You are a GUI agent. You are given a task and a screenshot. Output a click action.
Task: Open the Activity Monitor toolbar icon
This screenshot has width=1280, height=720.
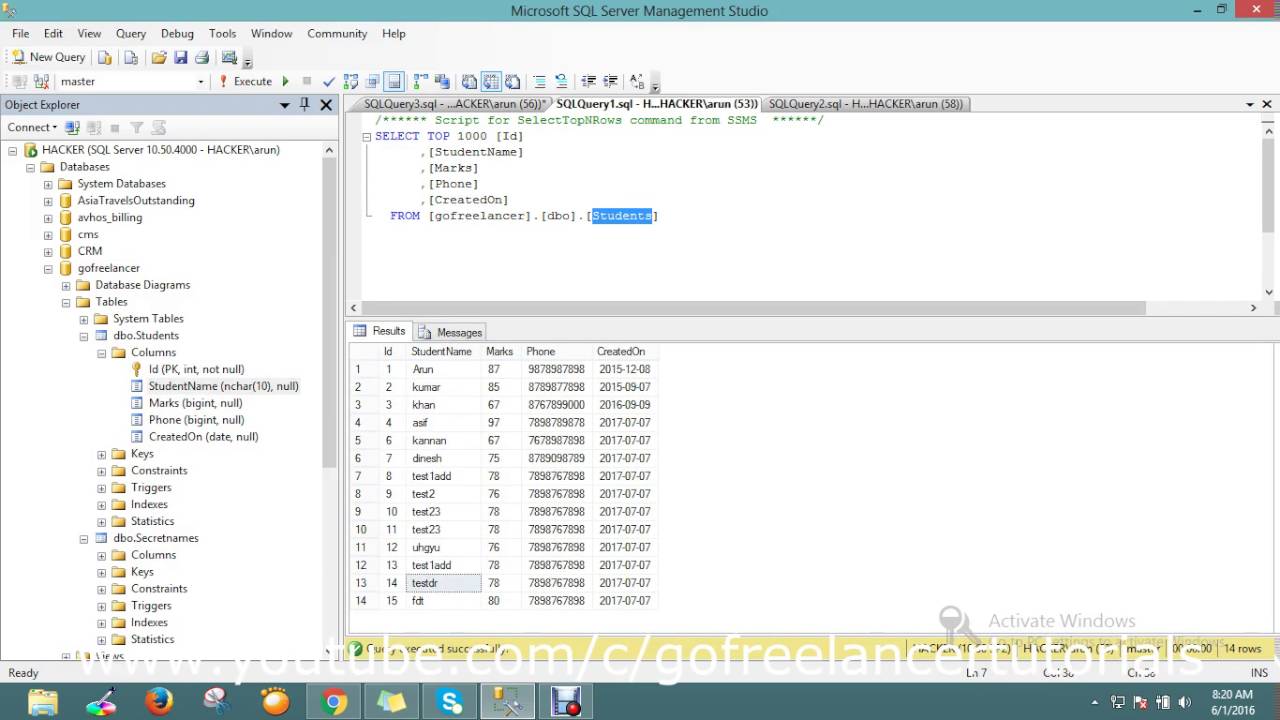coord(229,57)
